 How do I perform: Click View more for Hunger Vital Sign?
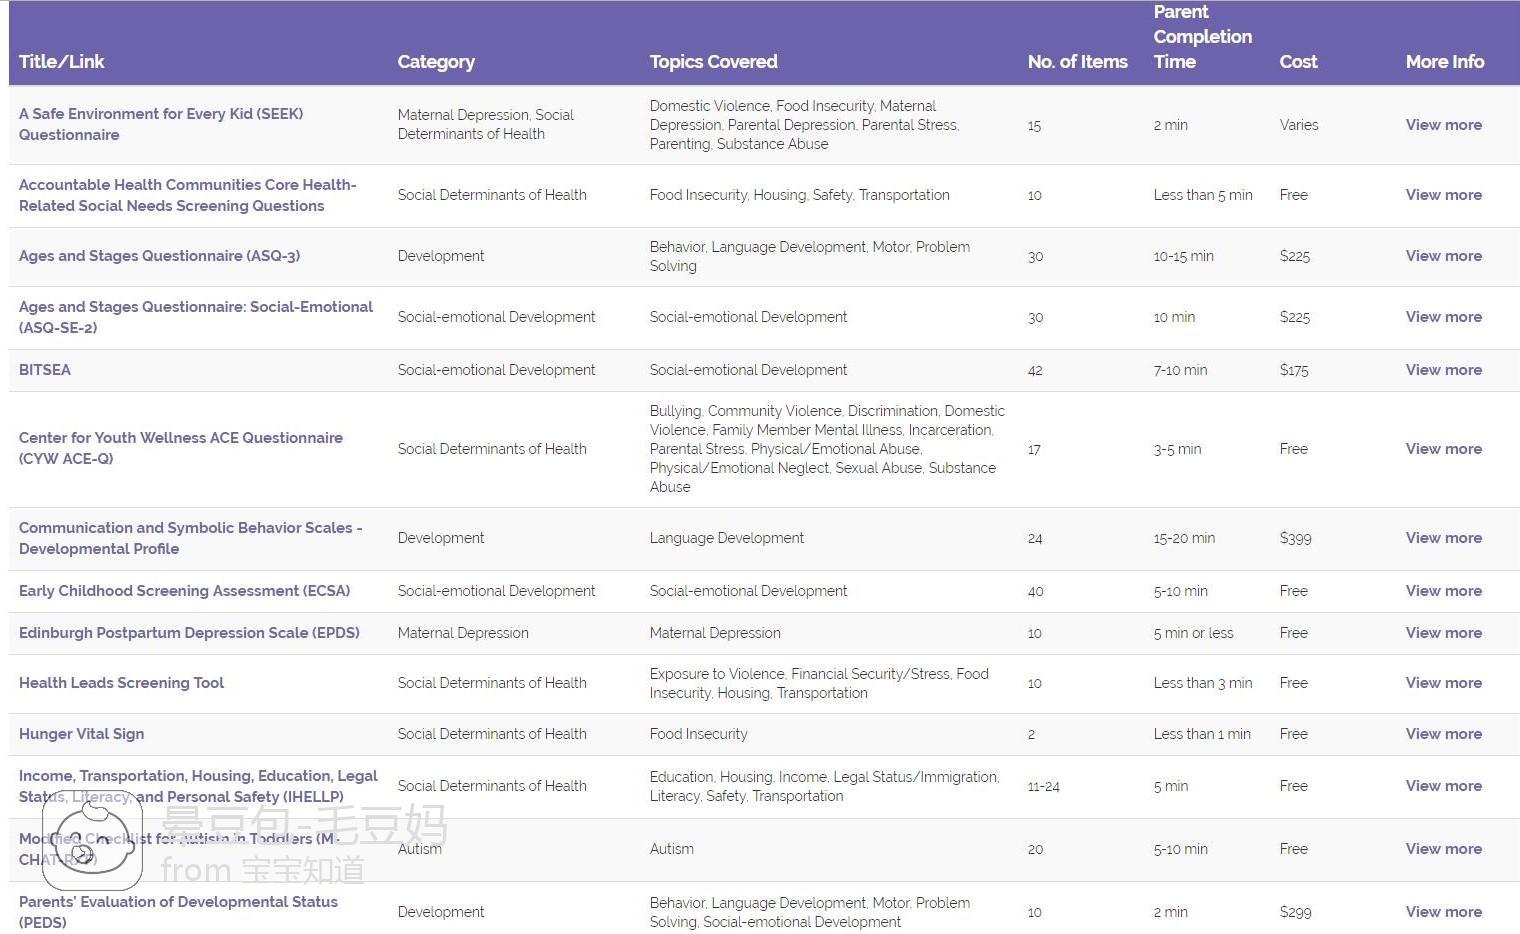pyautogui.click(x=1443, y=734)
